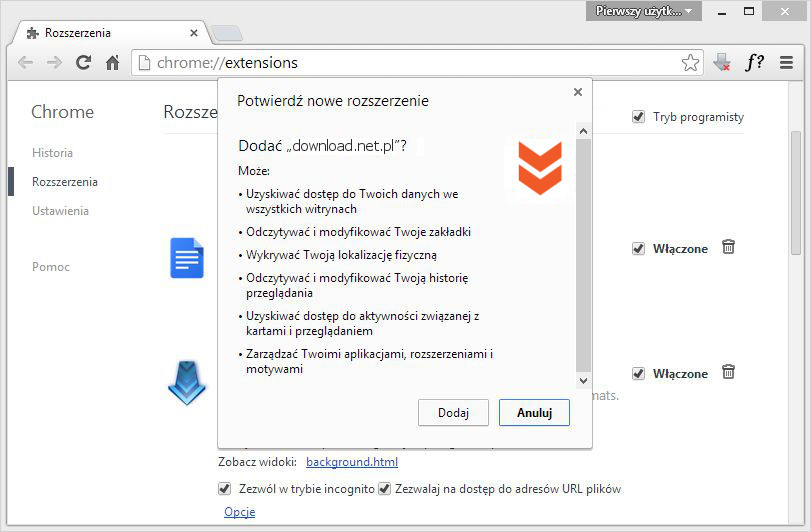Reload the extensions page

tap(83, 63)
